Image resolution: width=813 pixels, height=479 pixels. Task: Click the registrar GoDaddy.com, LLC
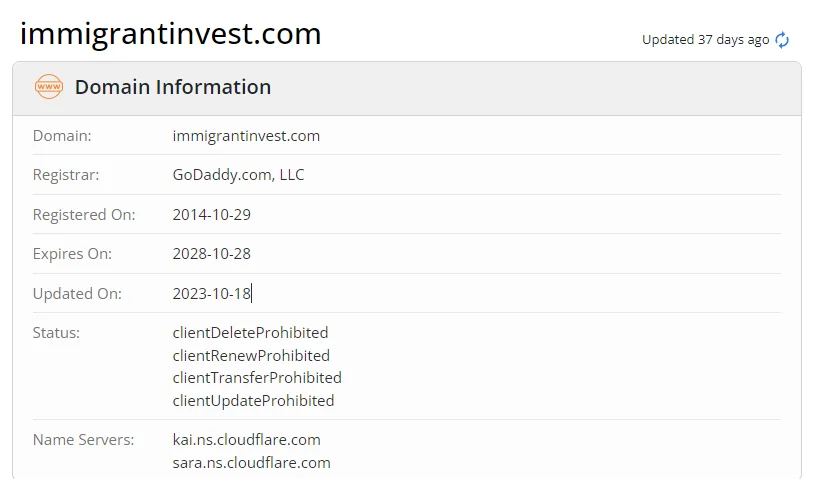239,175
